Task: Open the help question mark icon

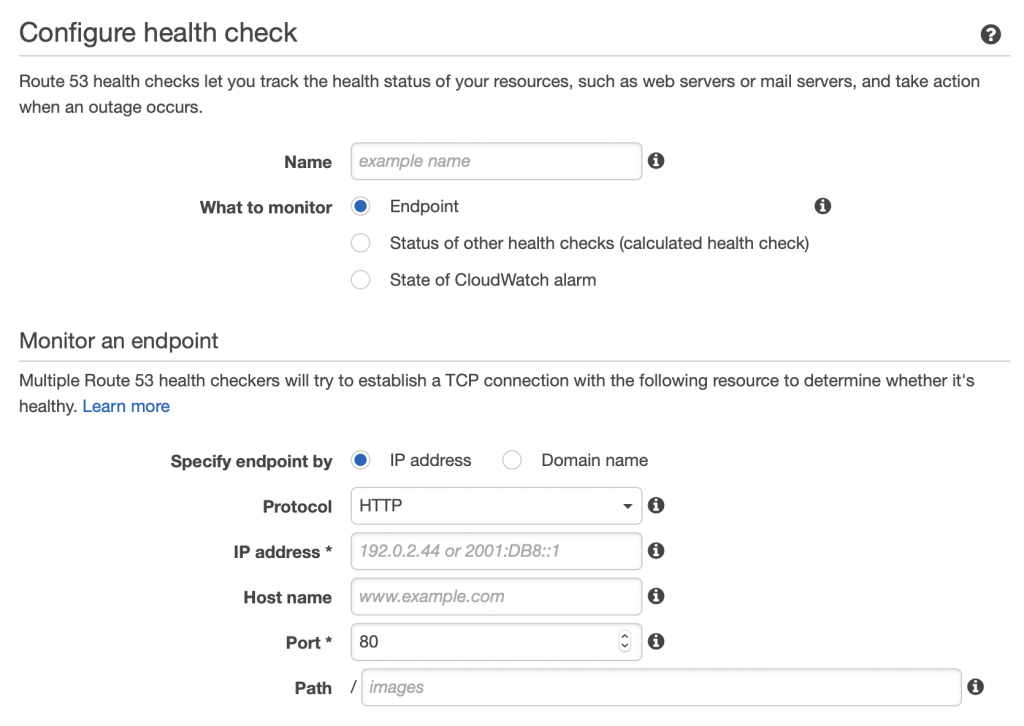Action: pyautogui.click(x=990, y=34)
